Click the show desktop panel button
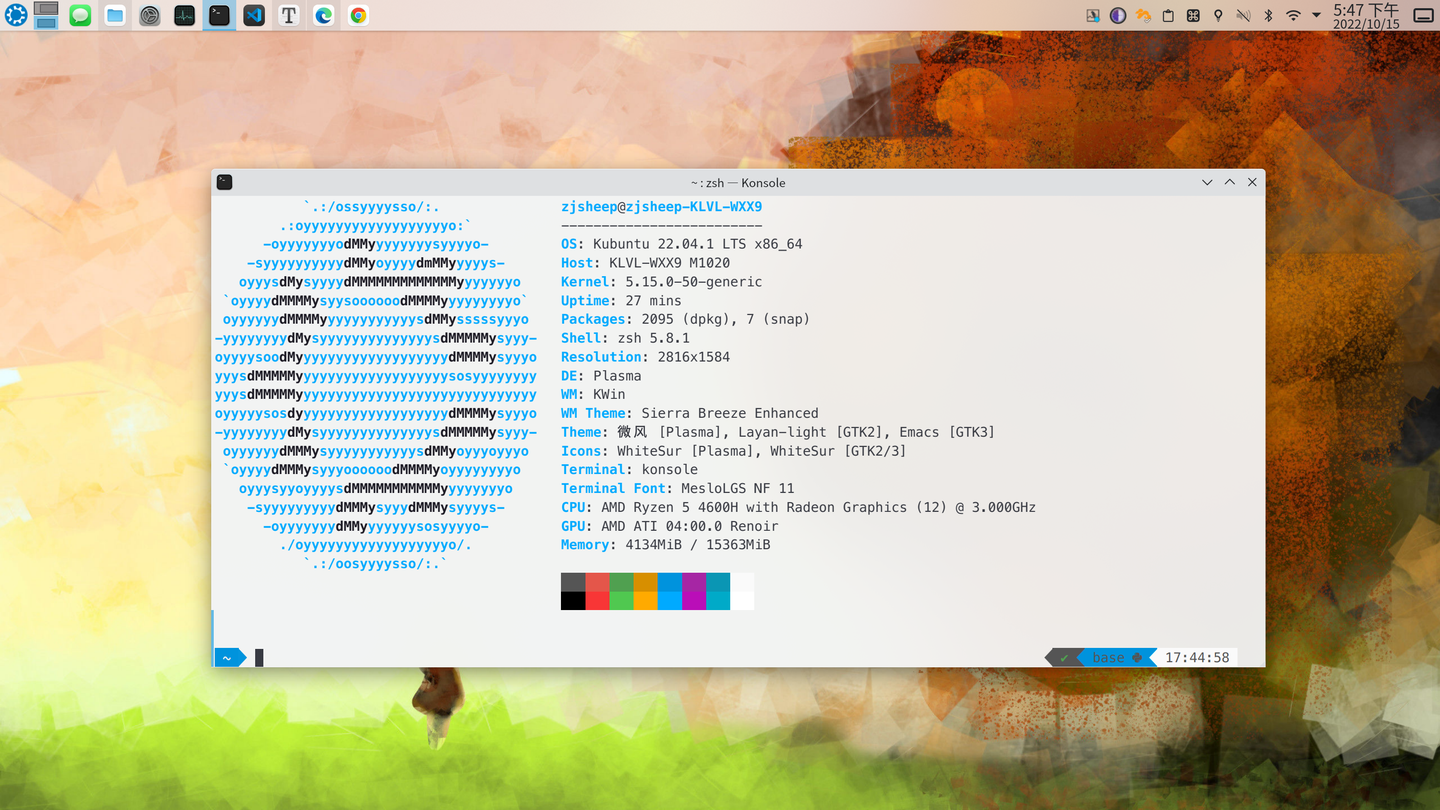Image resolution: width=1440 pixels, height=810 pixels. (x=1423, y=16)
